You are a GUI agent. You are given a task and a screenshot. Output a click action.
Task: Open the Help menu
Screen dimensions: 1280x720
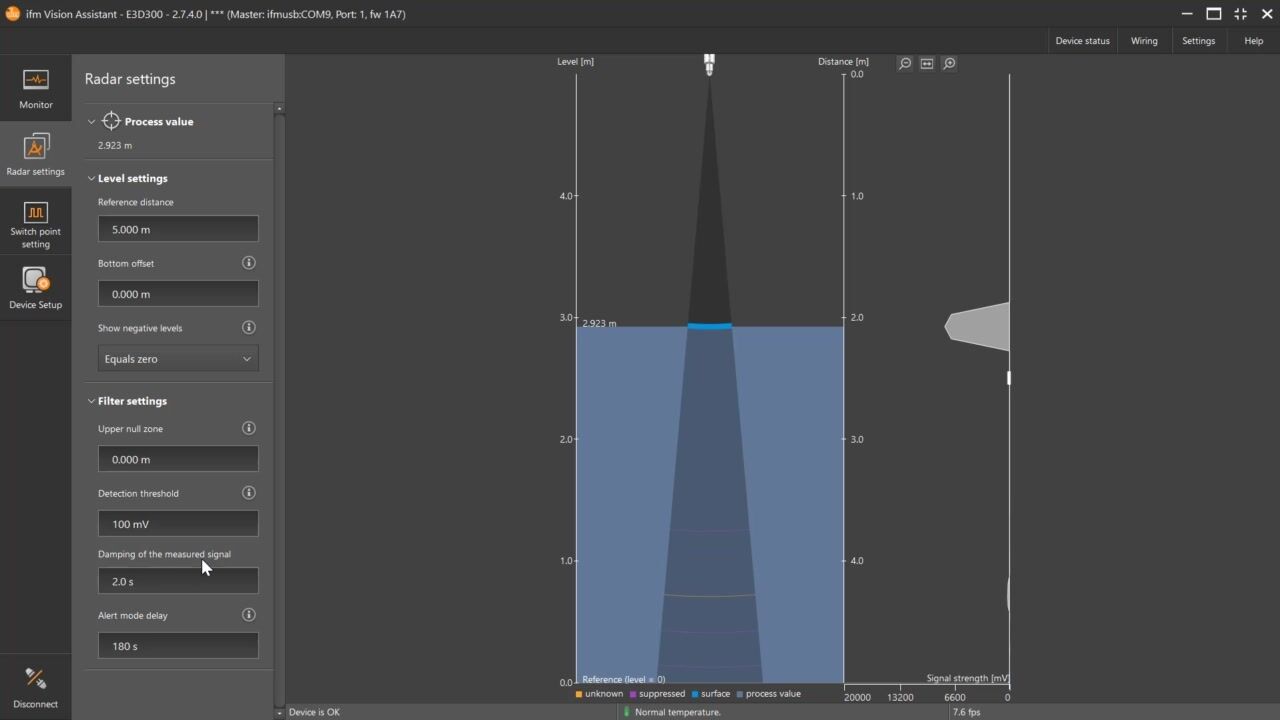[x=1253, y=41]
